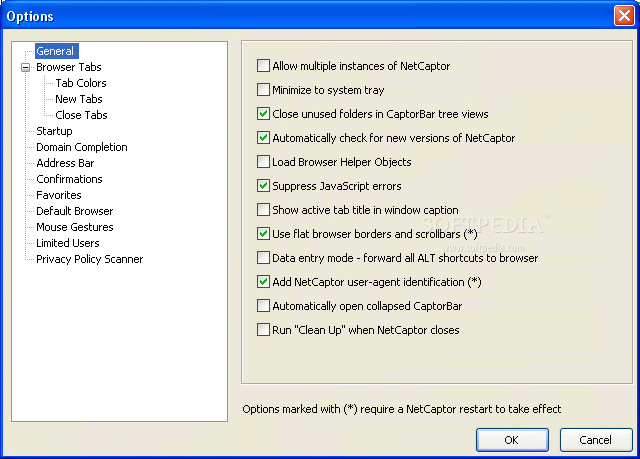Collapse the Browser Tabs tree node

pyautogui.click(x=26, y=67)
